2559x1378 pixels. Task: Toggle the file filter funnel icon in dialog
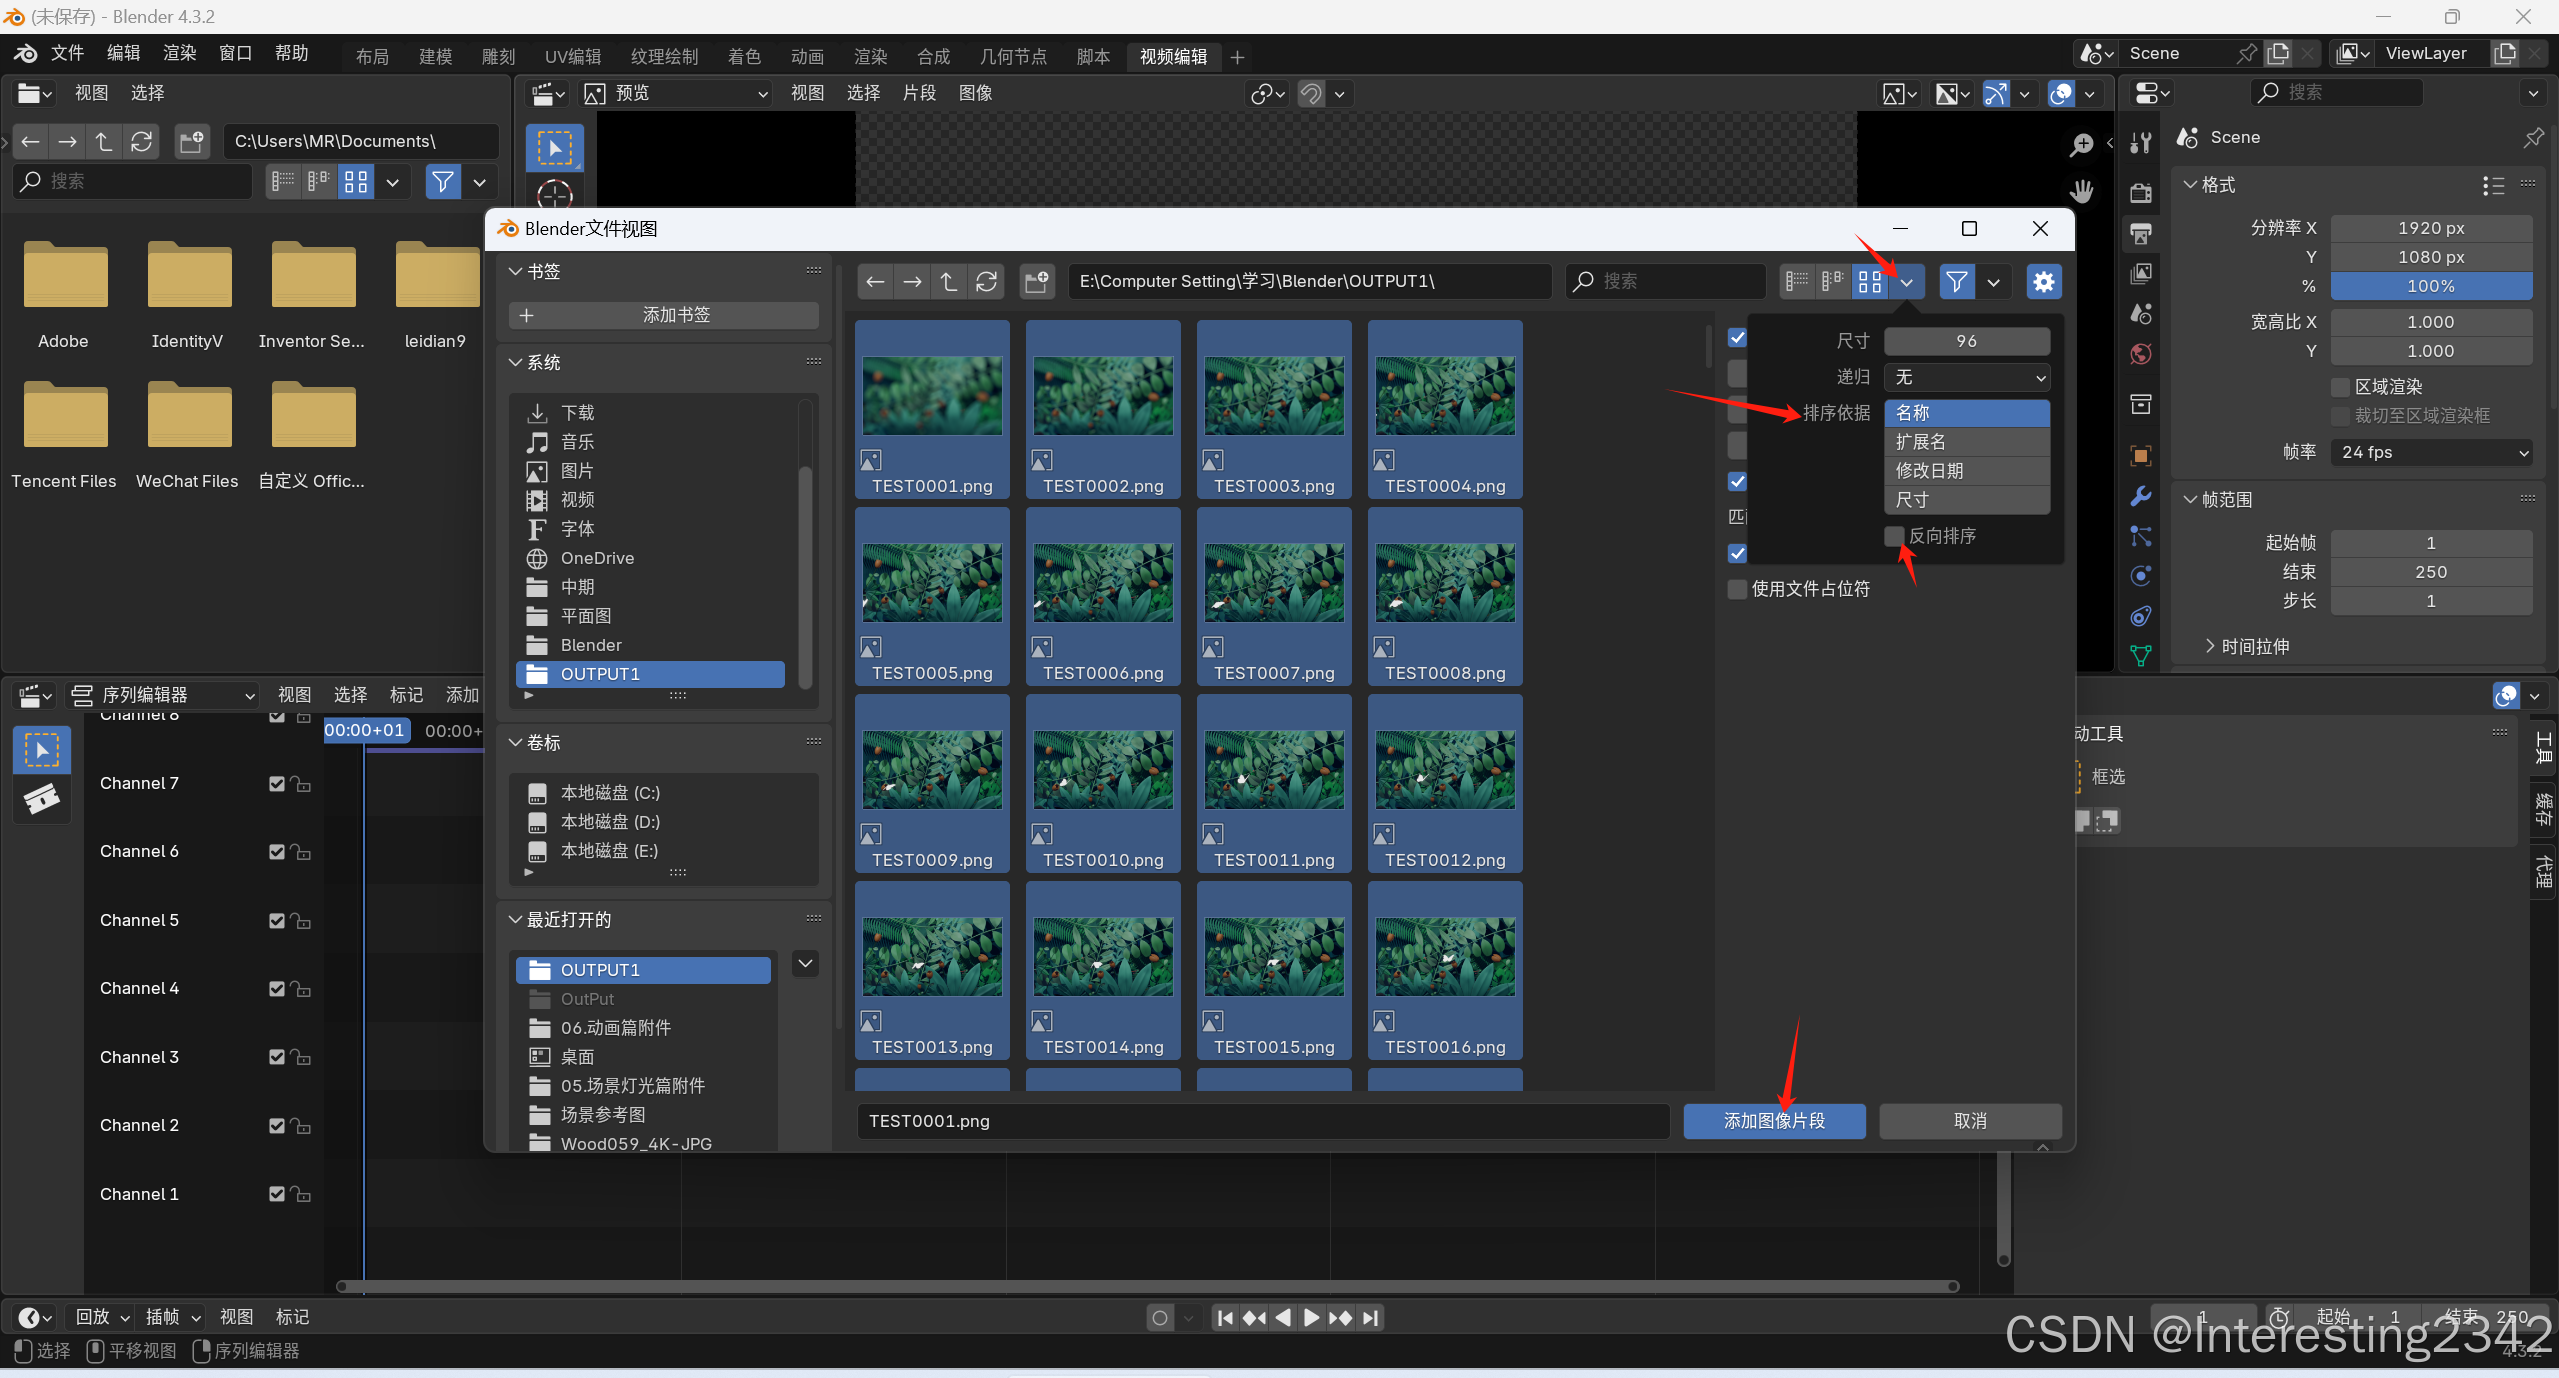pyautogui.click(x=1956, y=282)
